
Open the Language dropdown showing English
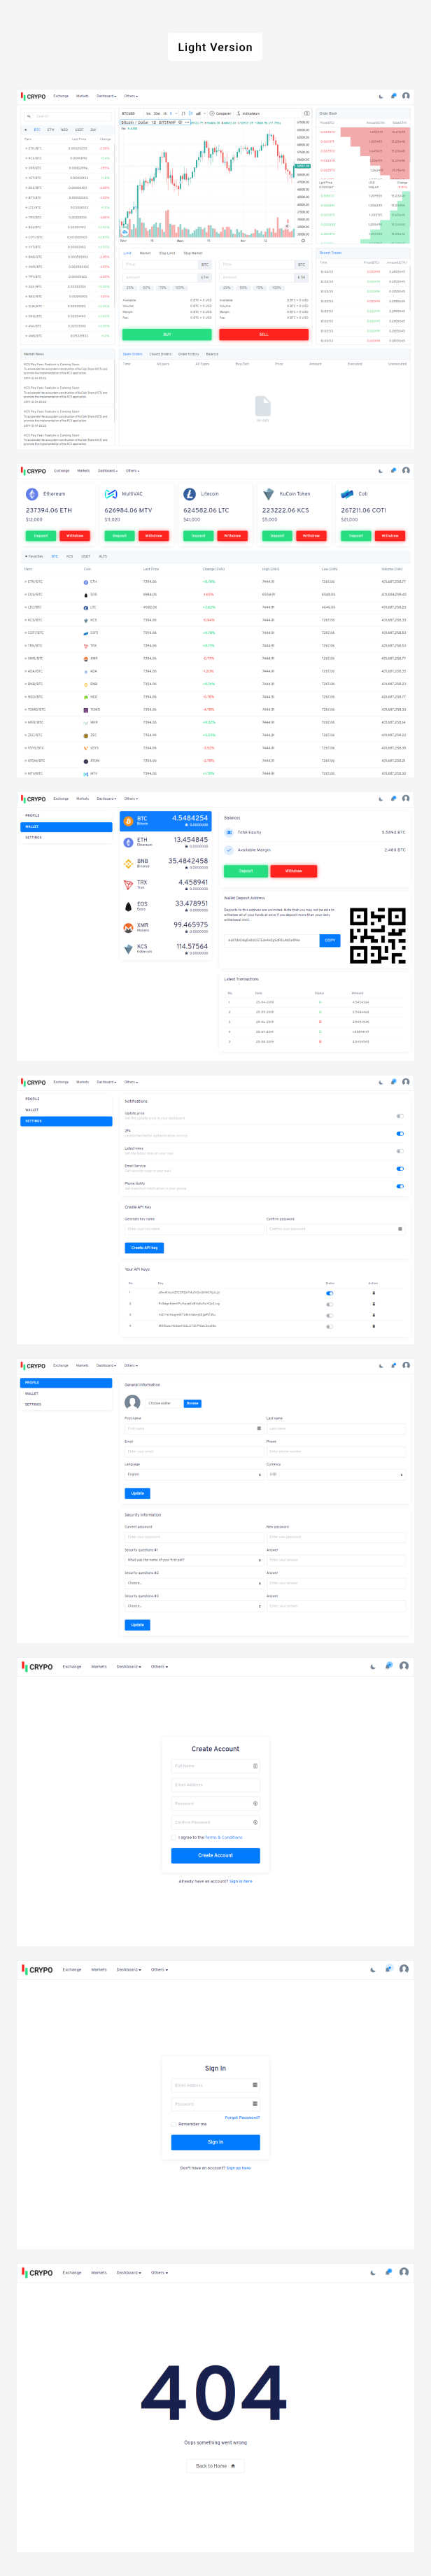point(193,1474)
